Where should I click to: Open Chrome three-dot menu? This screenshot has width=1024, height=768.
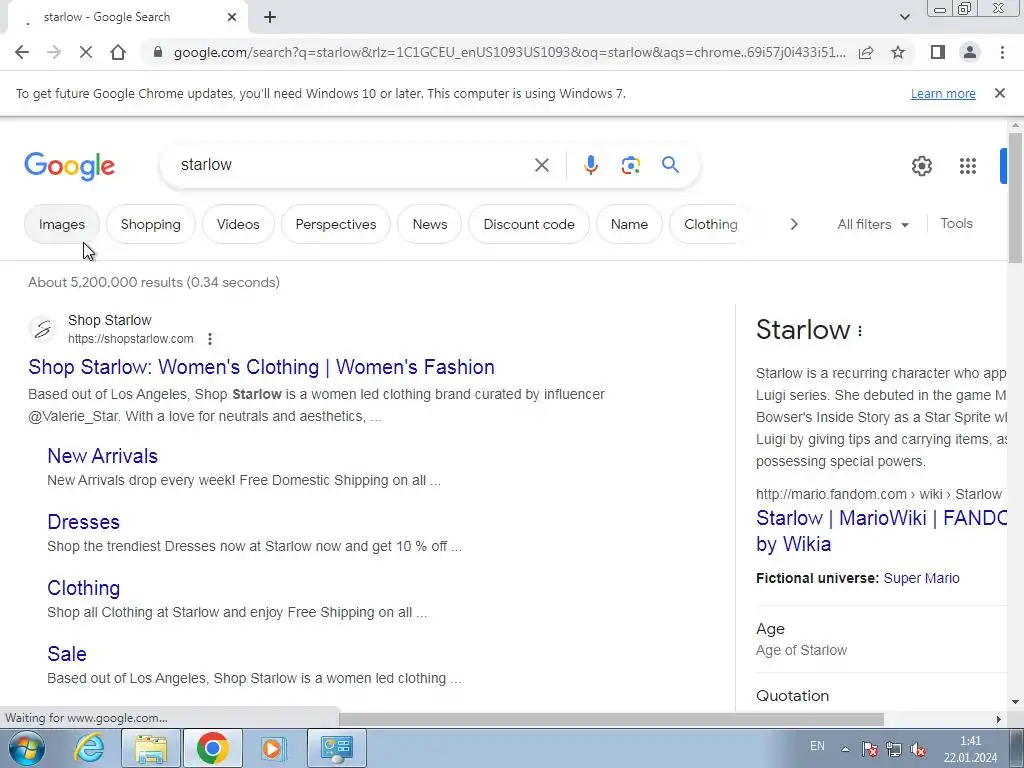tap(1002, 52)
